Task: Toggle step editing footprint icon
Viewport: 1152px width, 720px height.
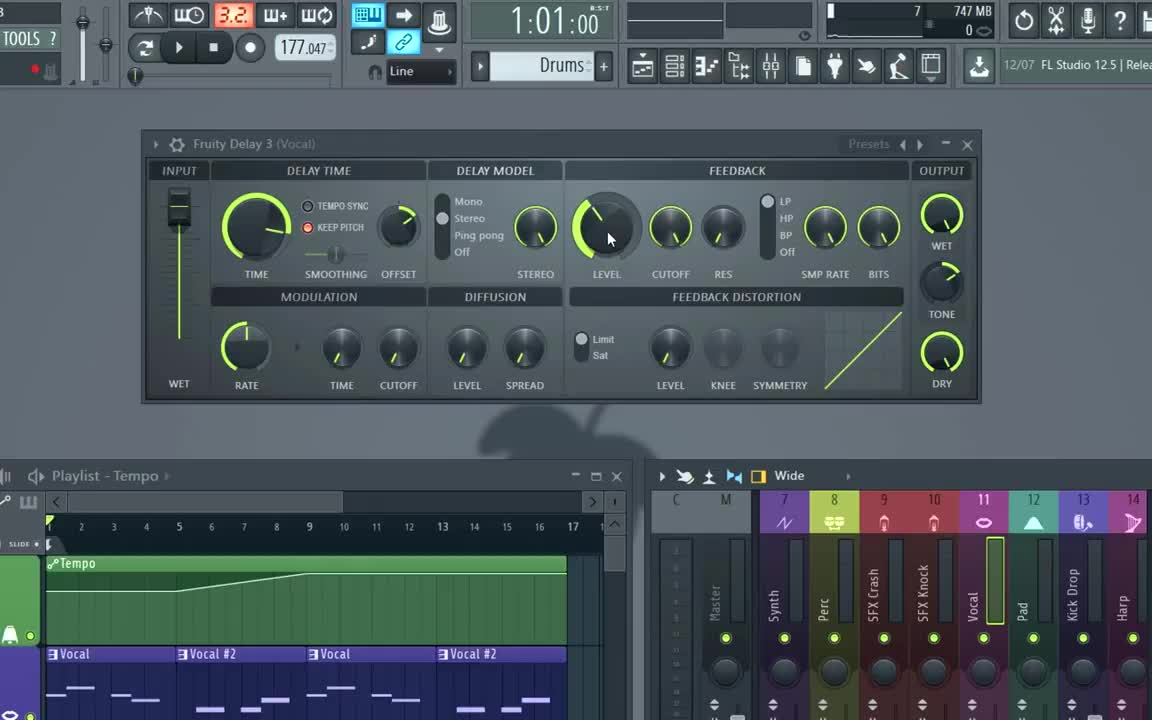Action: pos(368,43)
